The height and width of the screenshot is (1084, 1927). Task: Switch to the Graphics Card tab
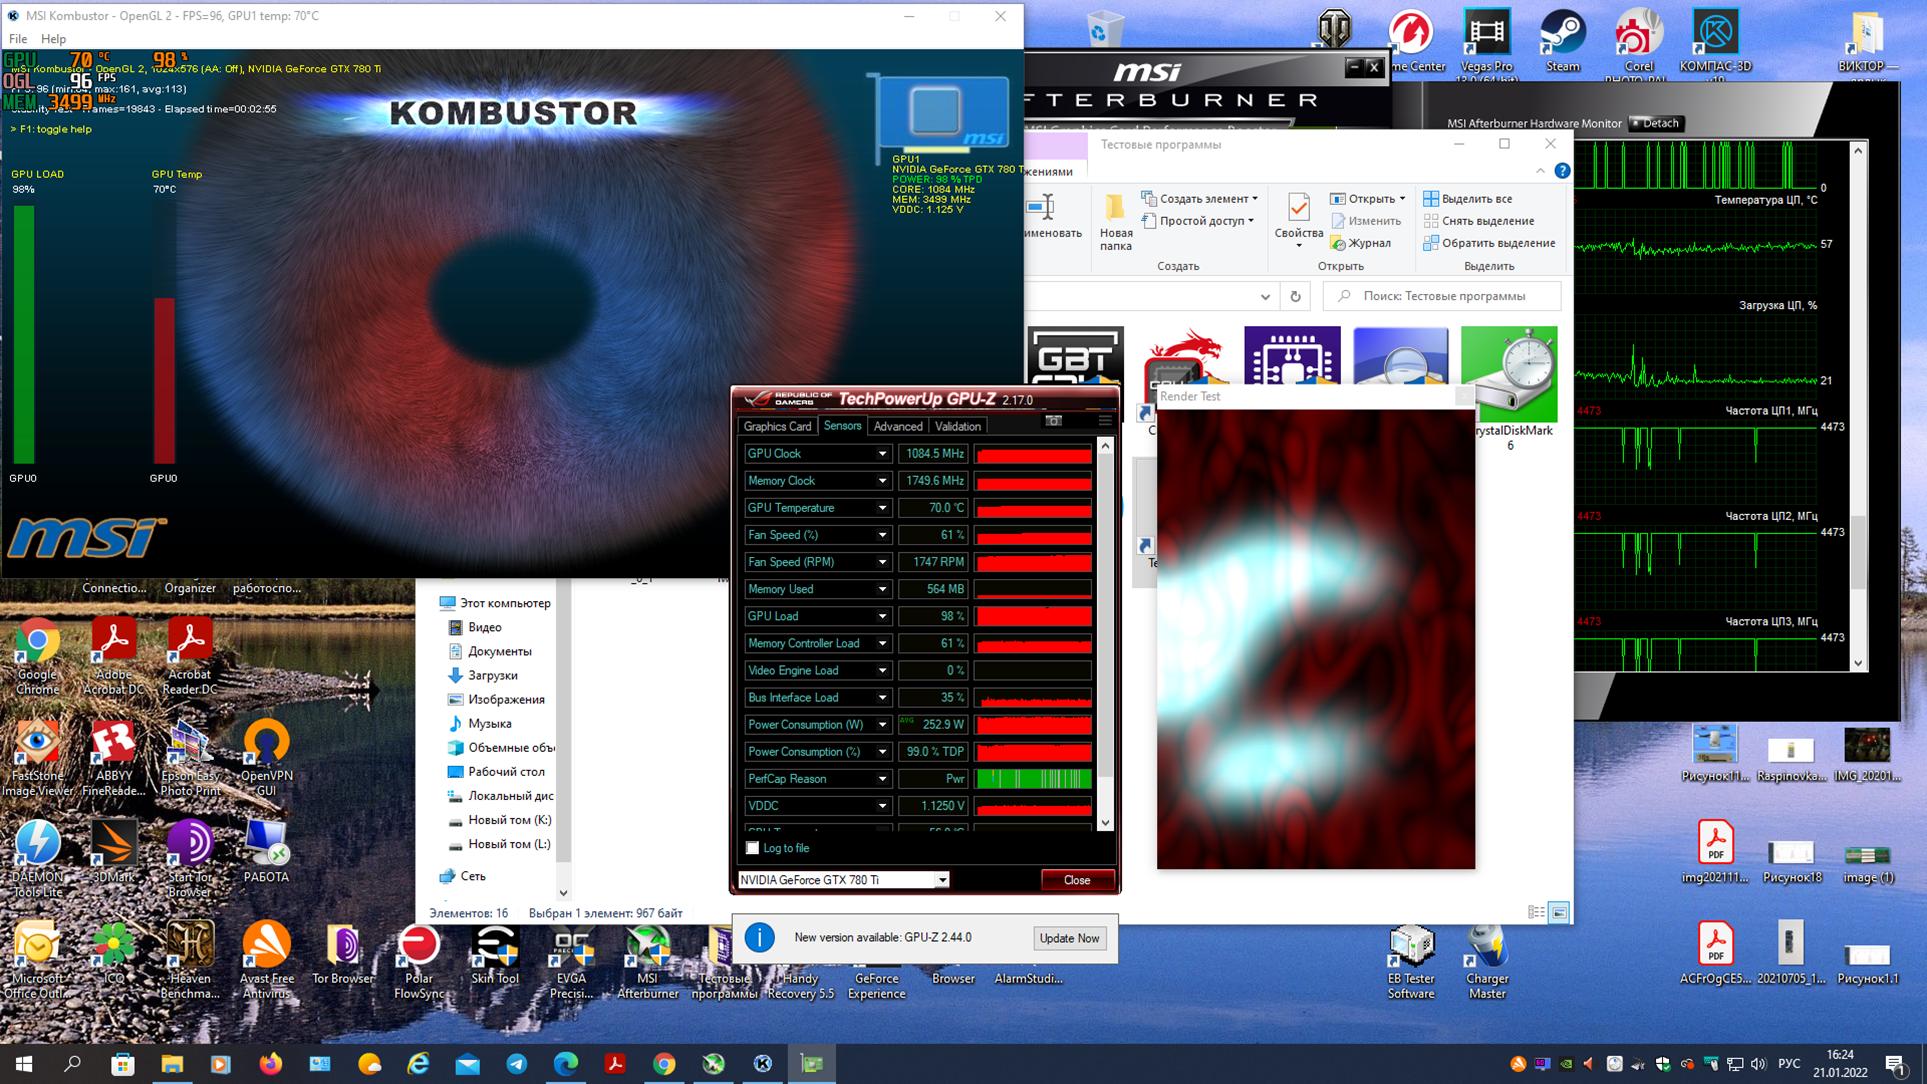tap(777, 426)
